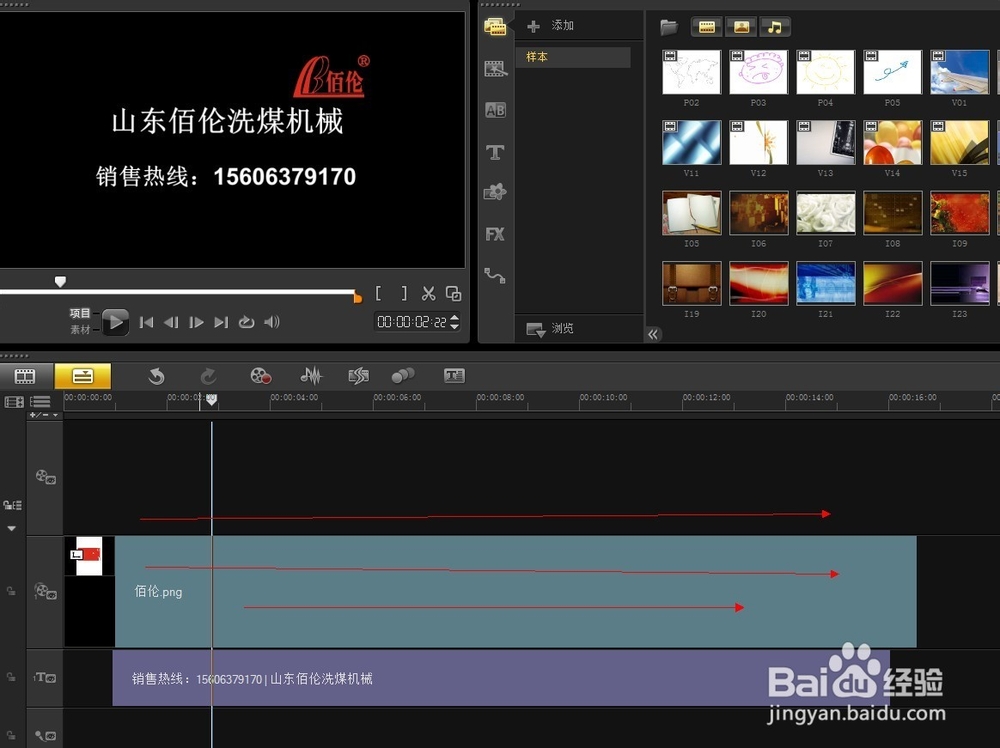Set mark-out bracket in preview panel
The image size is (1000, 748).
pyautogui.click(x=404, y=293)
